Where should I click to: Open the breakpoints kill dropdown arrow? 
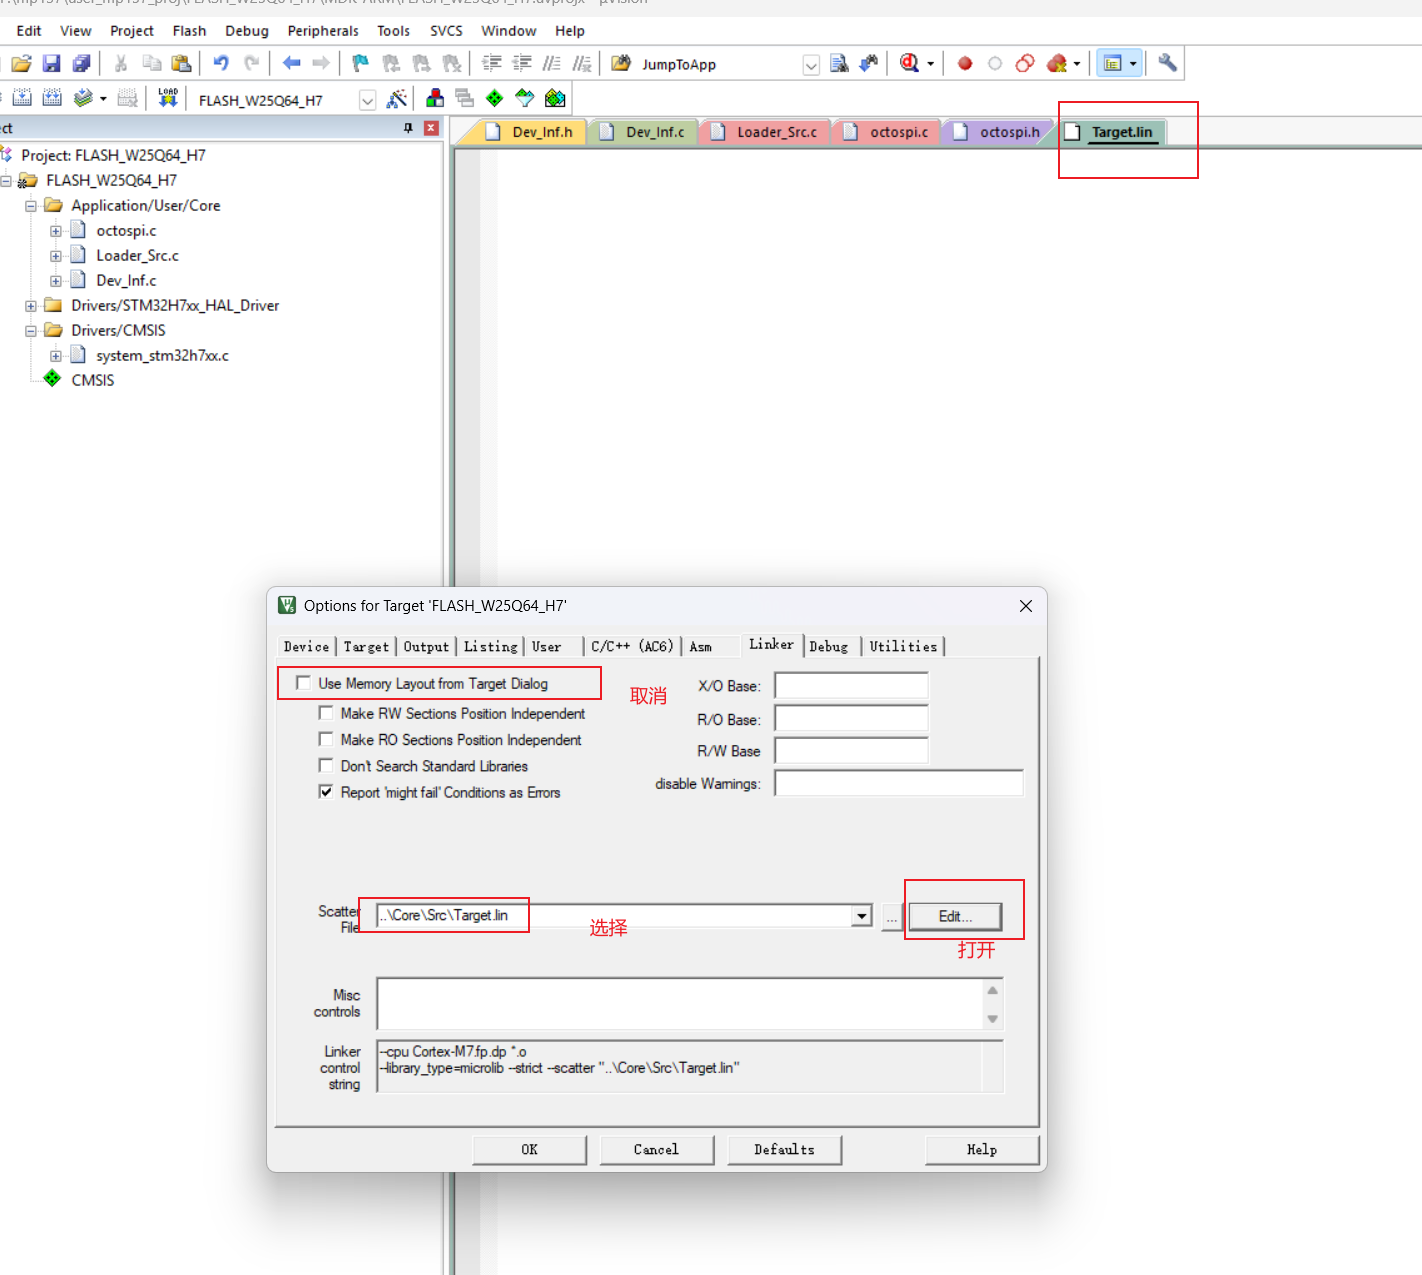coord(1077,64)
